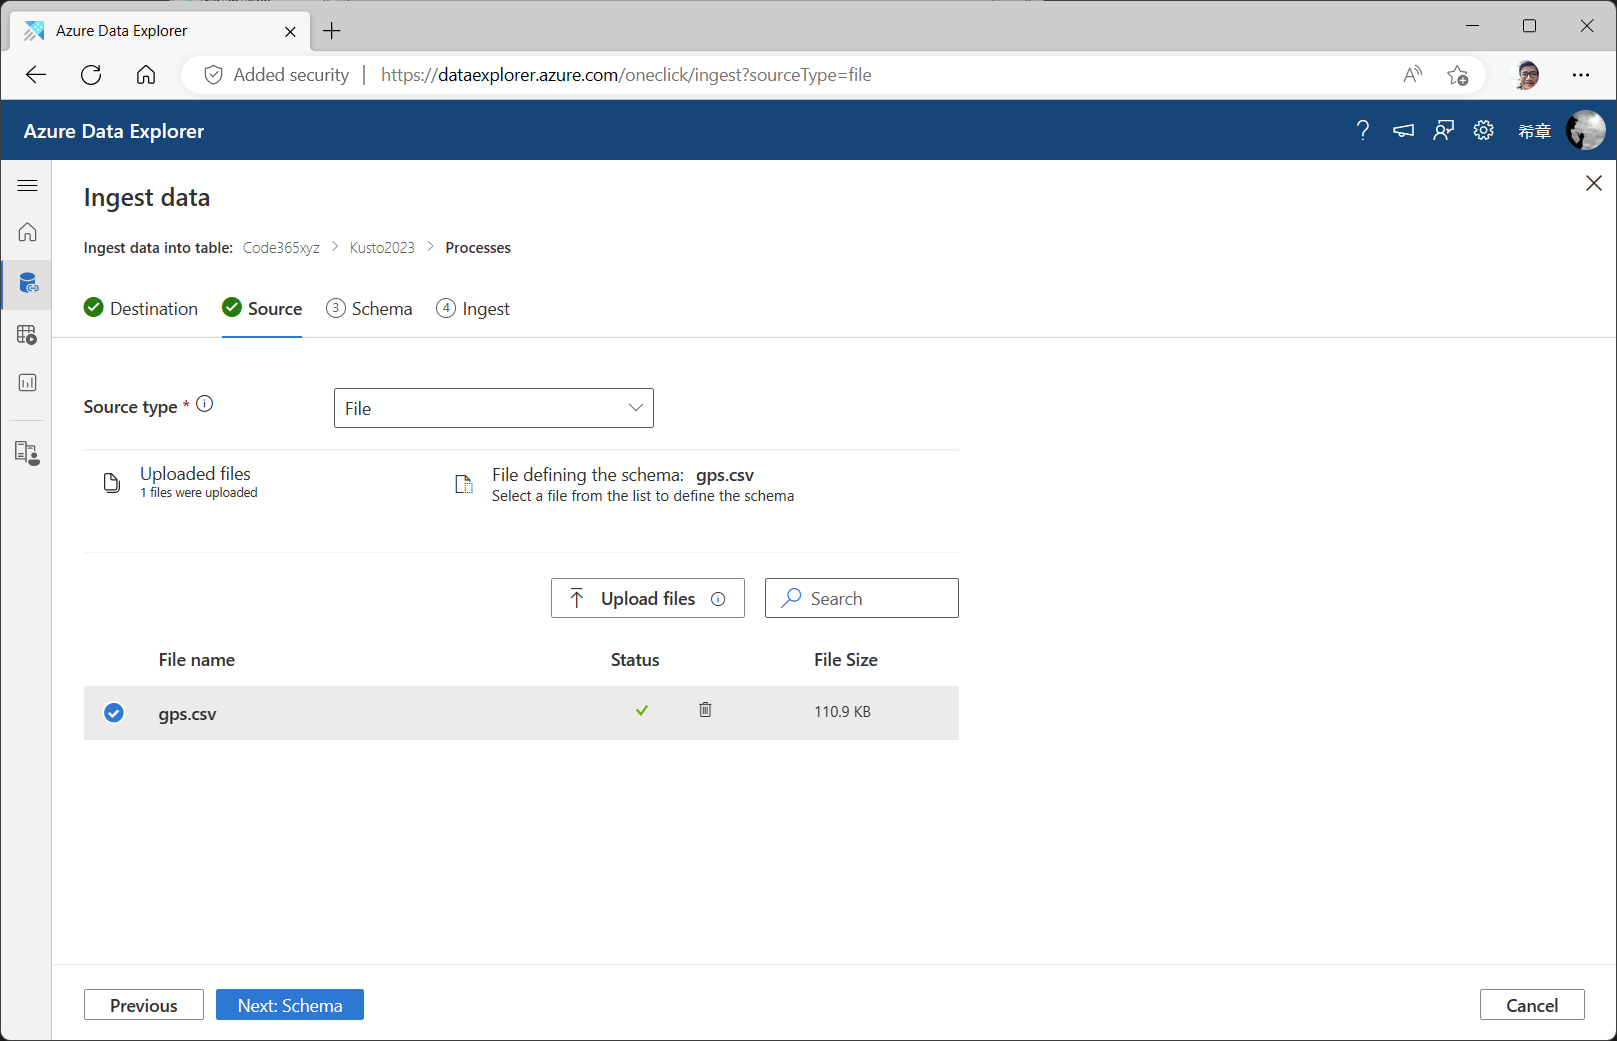
Task: Click the "1 files were uploaded" text
Action: 199,493
